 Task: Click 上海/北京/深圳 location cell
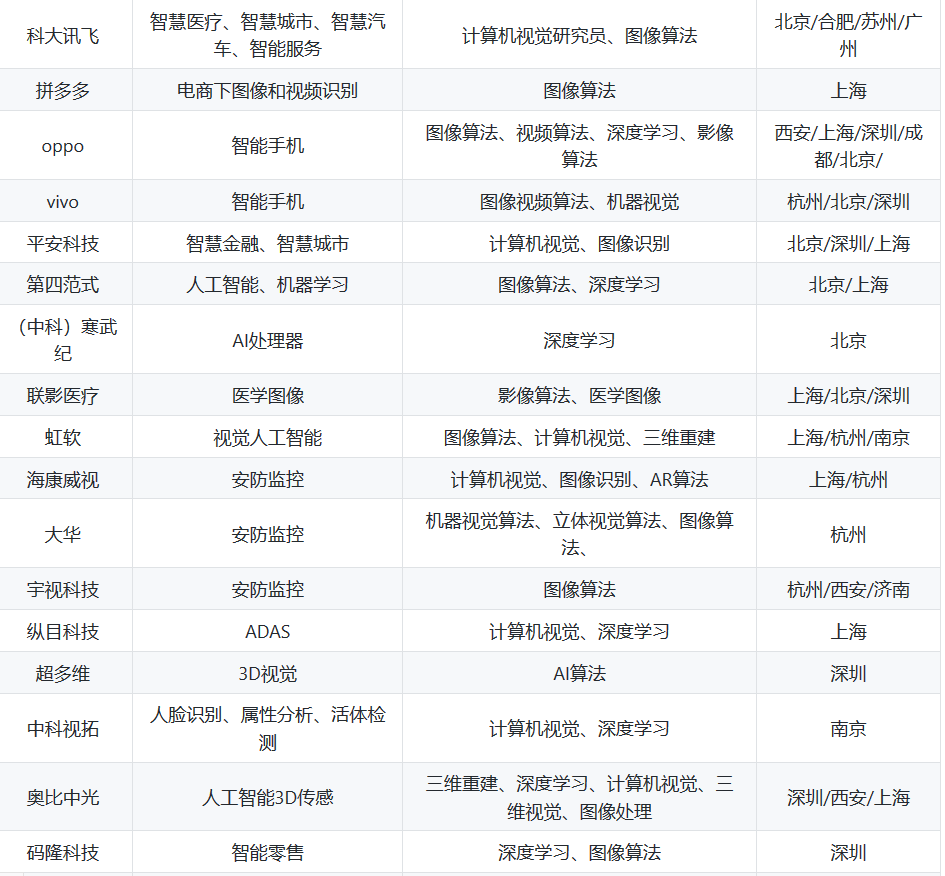tap(848, 395)
